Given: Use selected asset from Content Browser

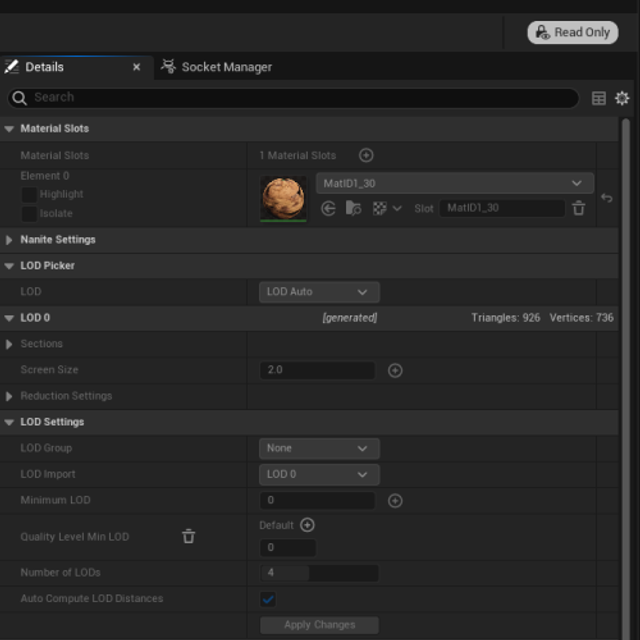Looking at the screenshot, I should [x=328, y=209].
